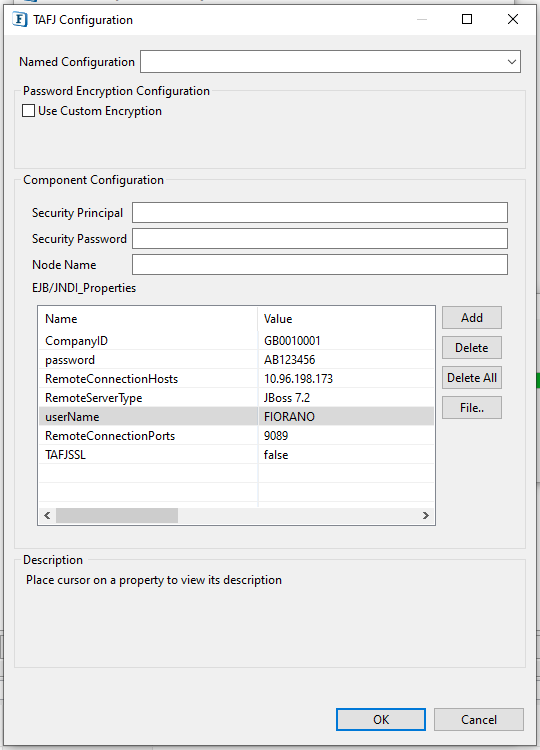Enable Use Custom Encryption checkbox

29,111
